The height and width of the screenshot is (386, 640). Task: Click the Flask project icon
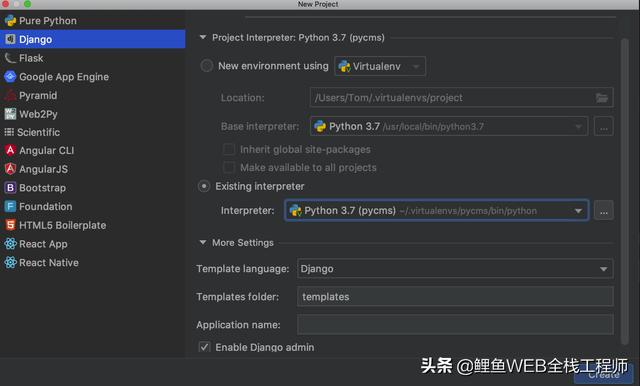(x=10, y=58)
